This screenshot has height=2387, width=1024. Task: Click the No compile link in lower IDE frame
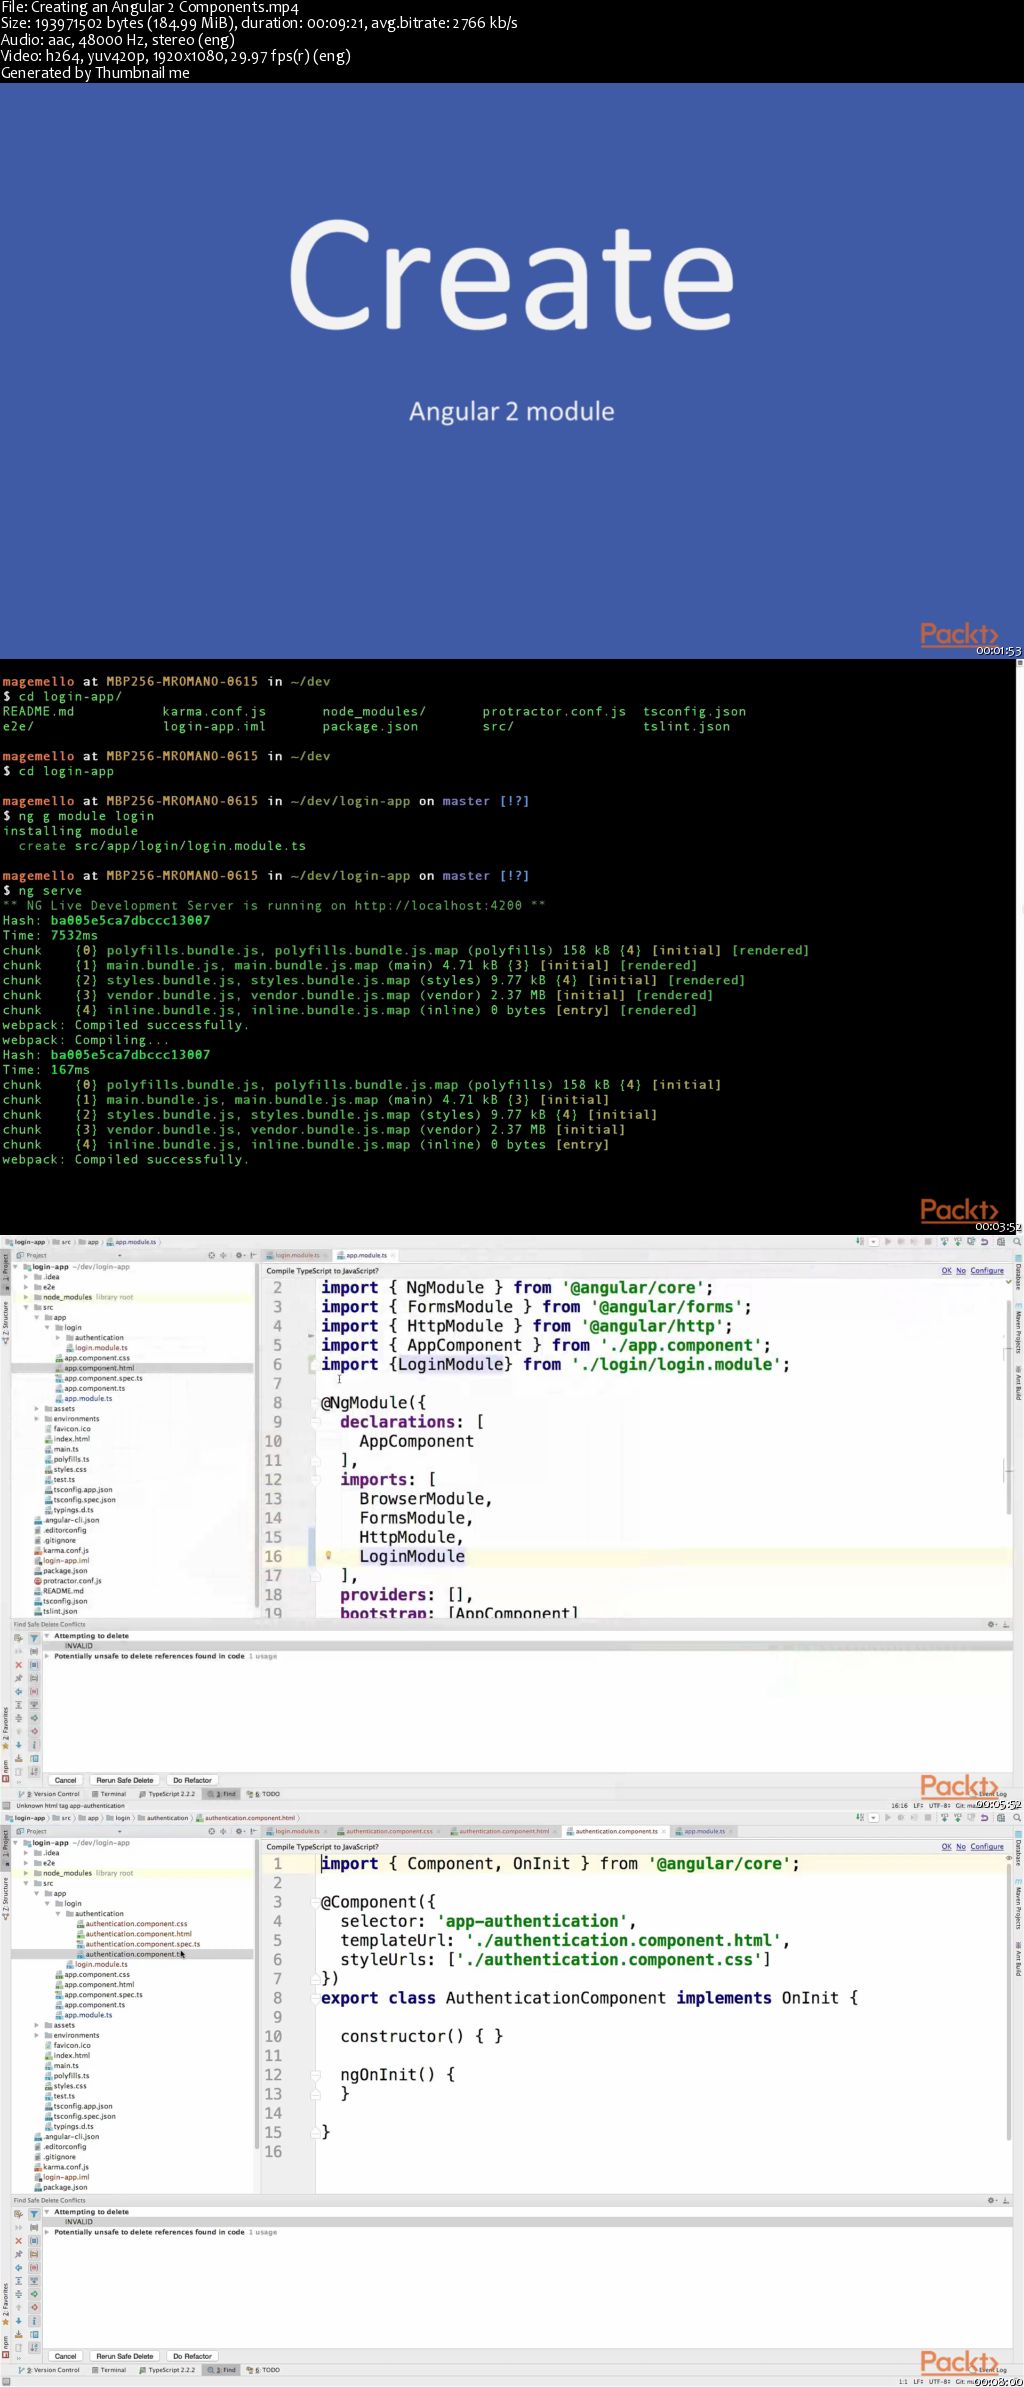click(x=961, y=1847)
